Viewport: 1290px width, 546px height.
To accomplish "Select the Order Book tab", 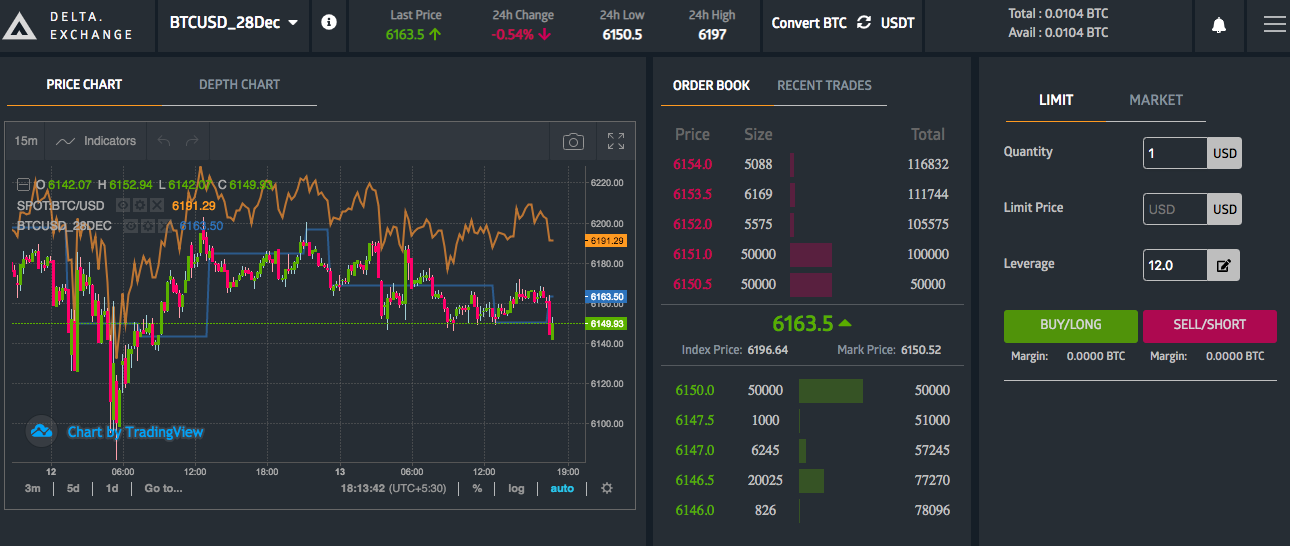I will click(711, 85).
